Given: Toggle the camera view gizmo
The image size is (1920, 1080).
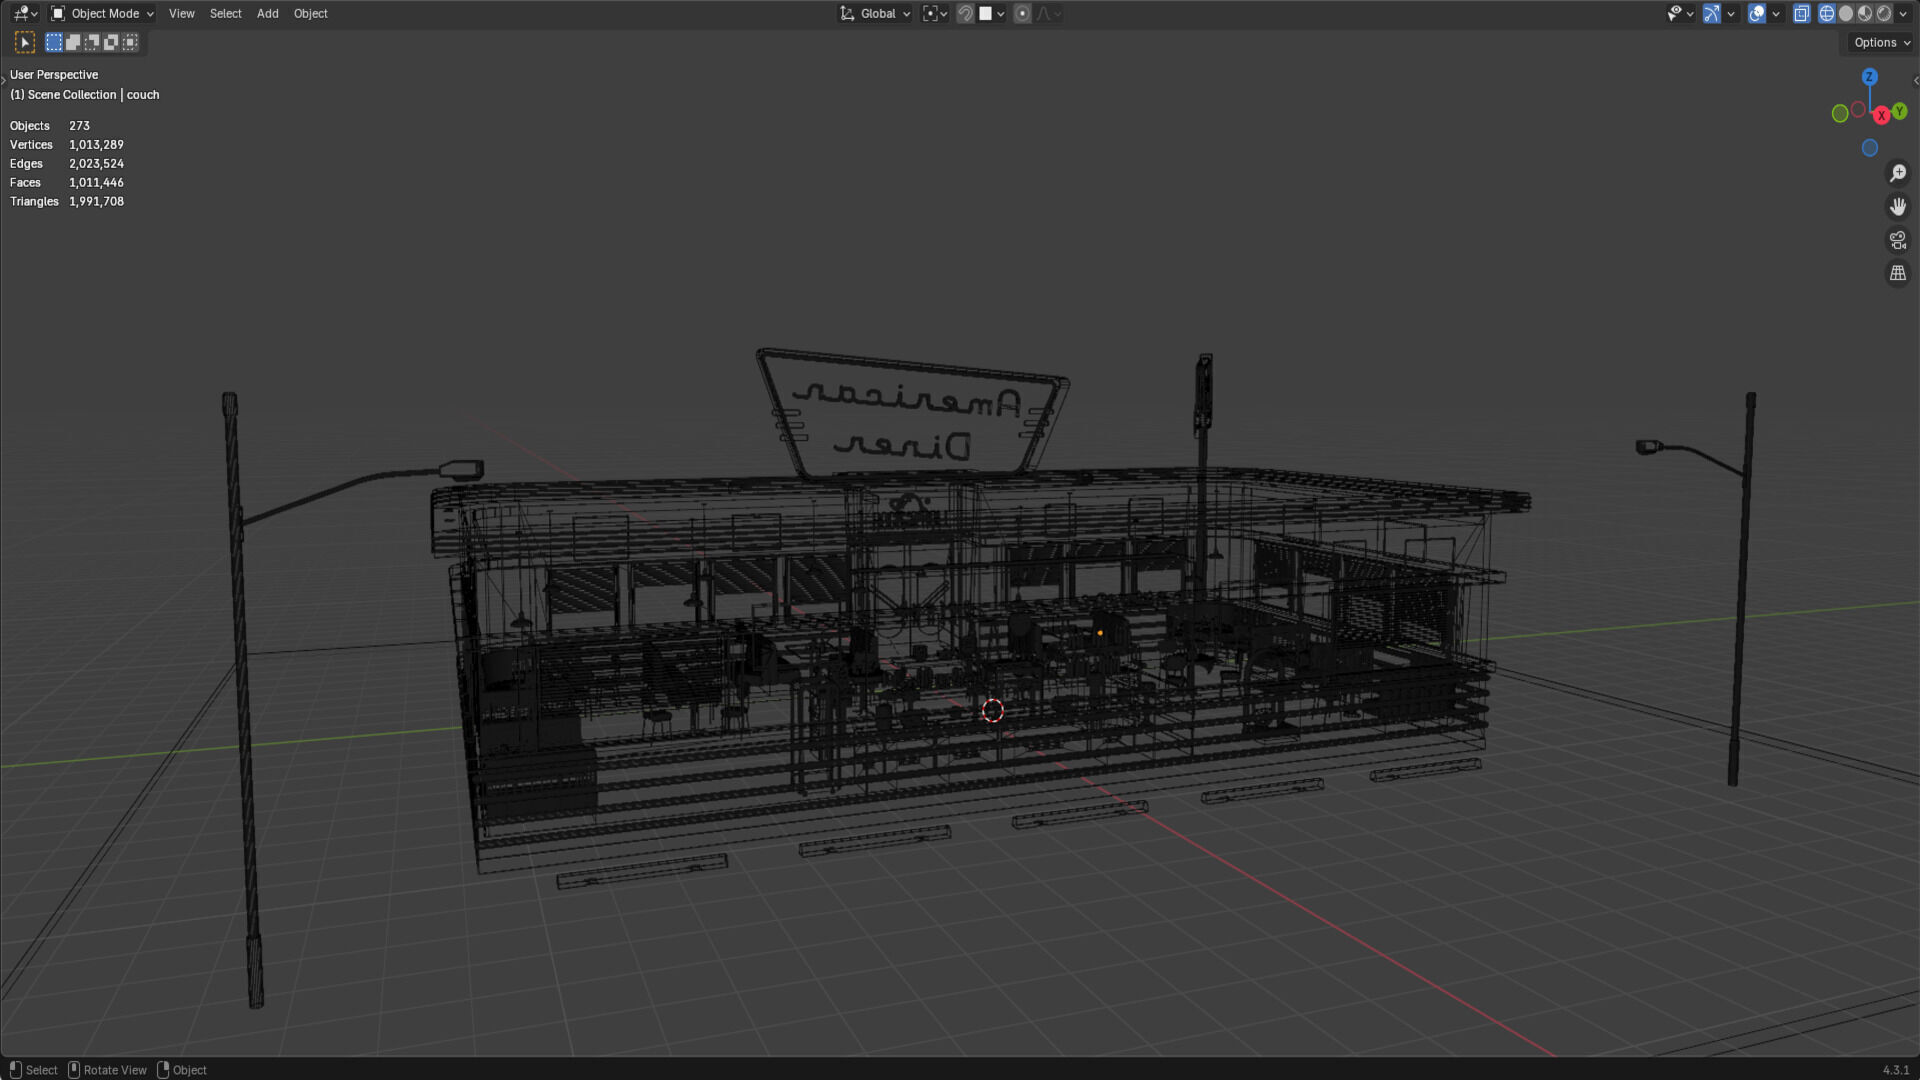Looking at the screenshot, I should pos(1897,240).
